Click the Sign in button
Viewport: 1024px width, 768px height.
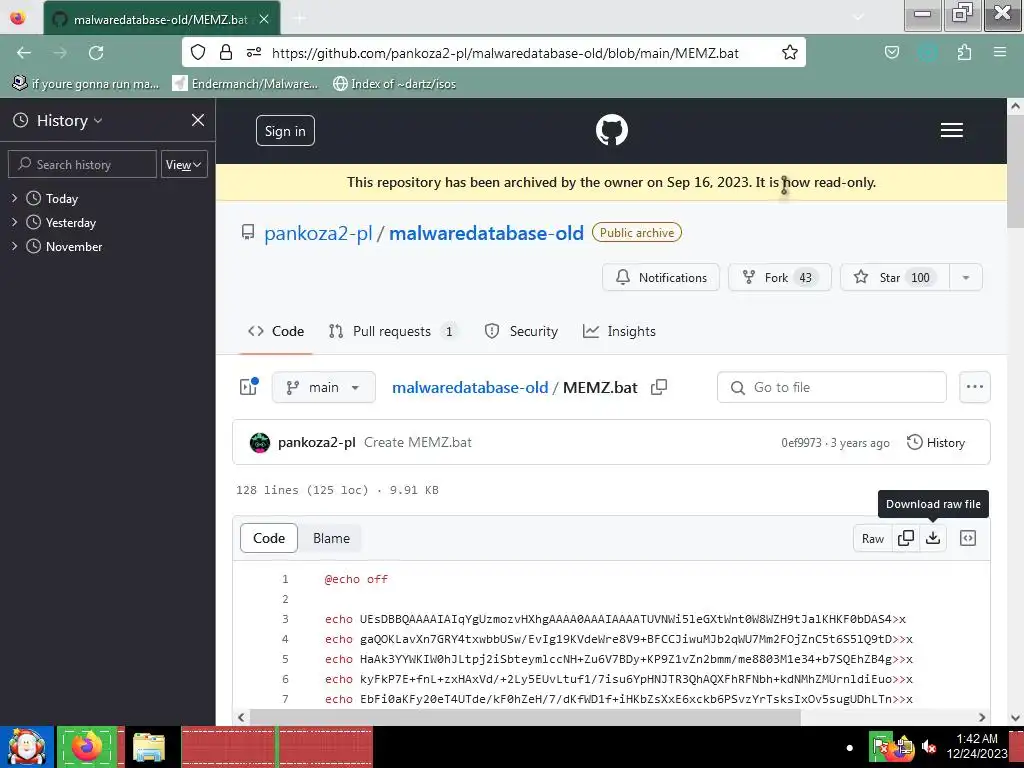[285, 131]
